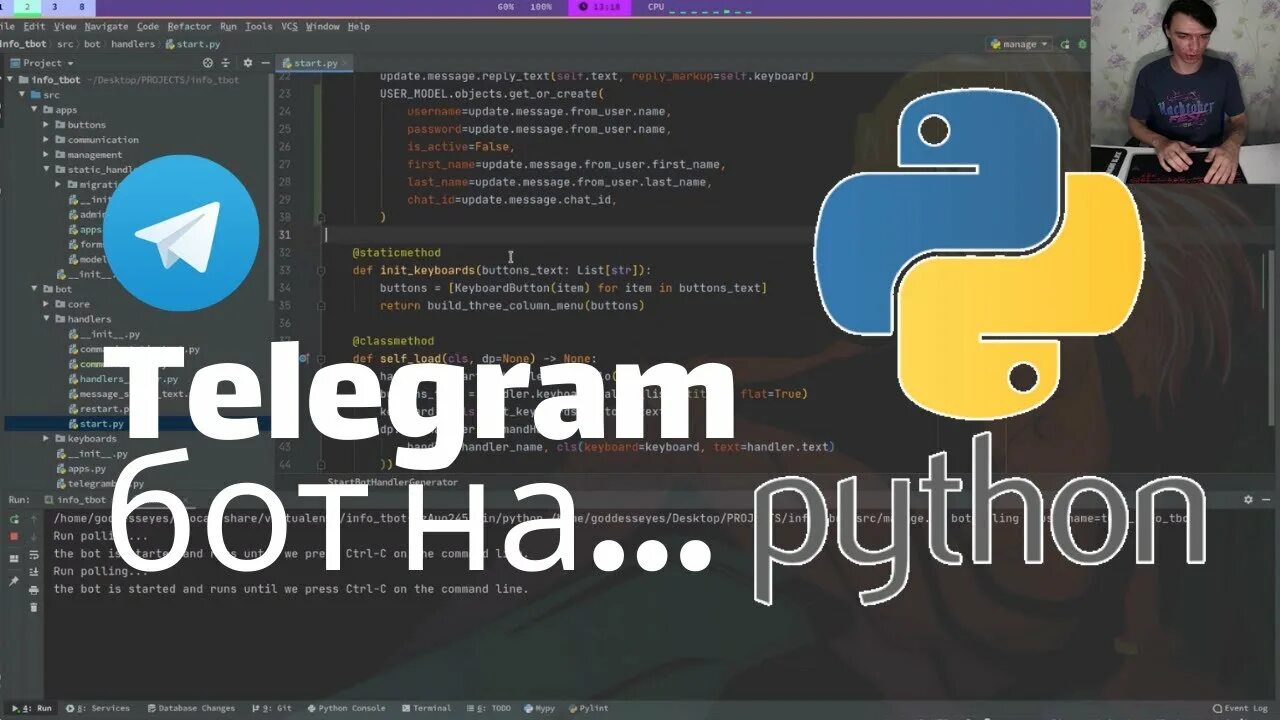The height and width of the screenshot is (720, 1280).
Task: Fold the init_keyboards method at line 33
Action: pyautogui.click(x=321, y=270)
